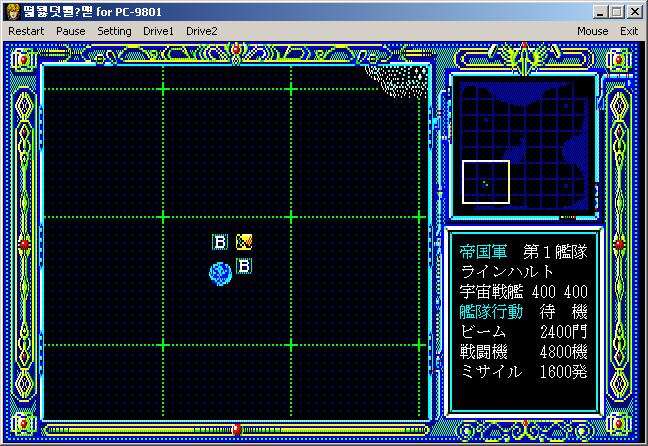Click Exit in the menu bar
Screen dimensions: 648x446
(629, 31)
